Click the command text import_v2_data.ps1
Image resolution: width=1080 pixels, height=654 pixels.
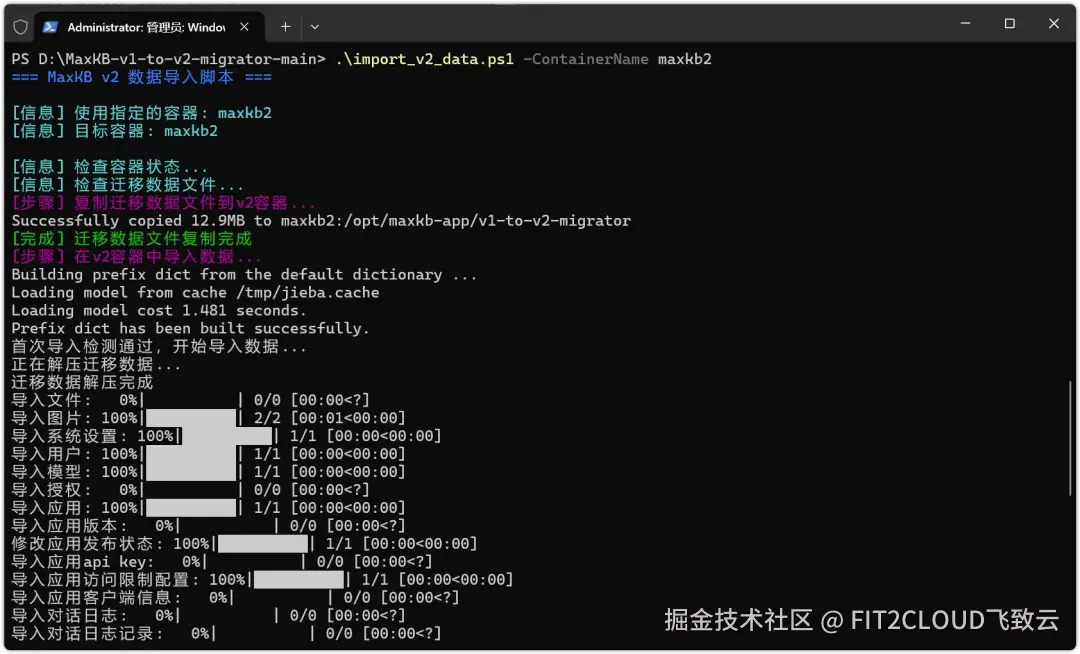tap(425, 59)
